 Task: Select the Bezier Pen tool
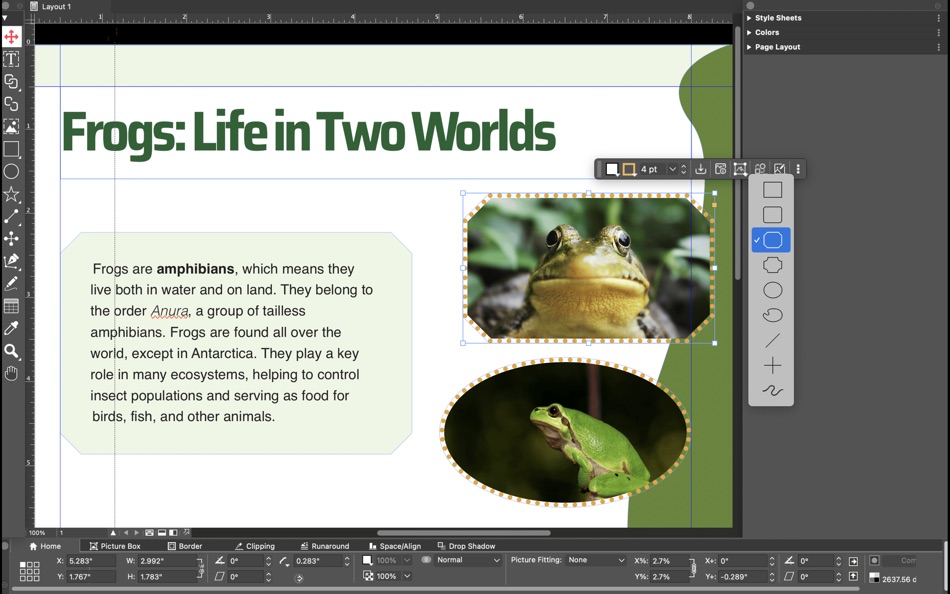[x=11, y=261]
